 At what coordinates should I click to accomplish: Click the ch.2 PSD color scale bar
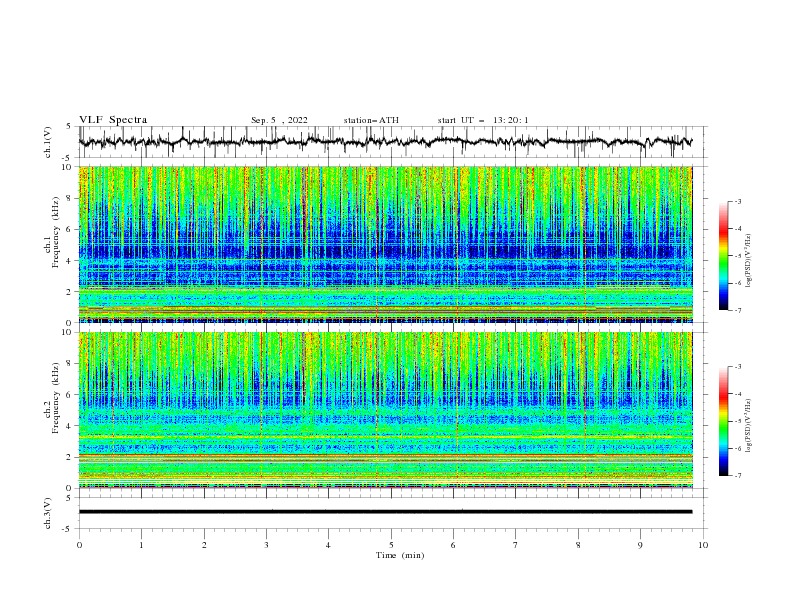click(x=724, y=421)
